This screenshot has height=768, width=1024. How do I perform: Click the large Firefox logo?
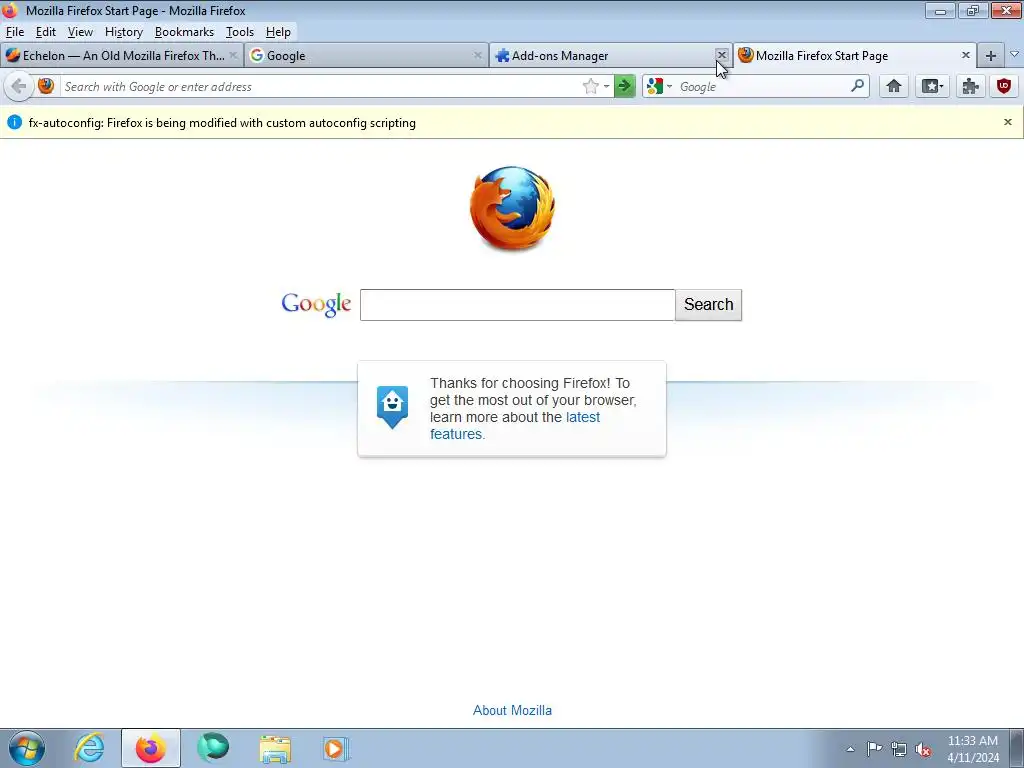point(513,208)
